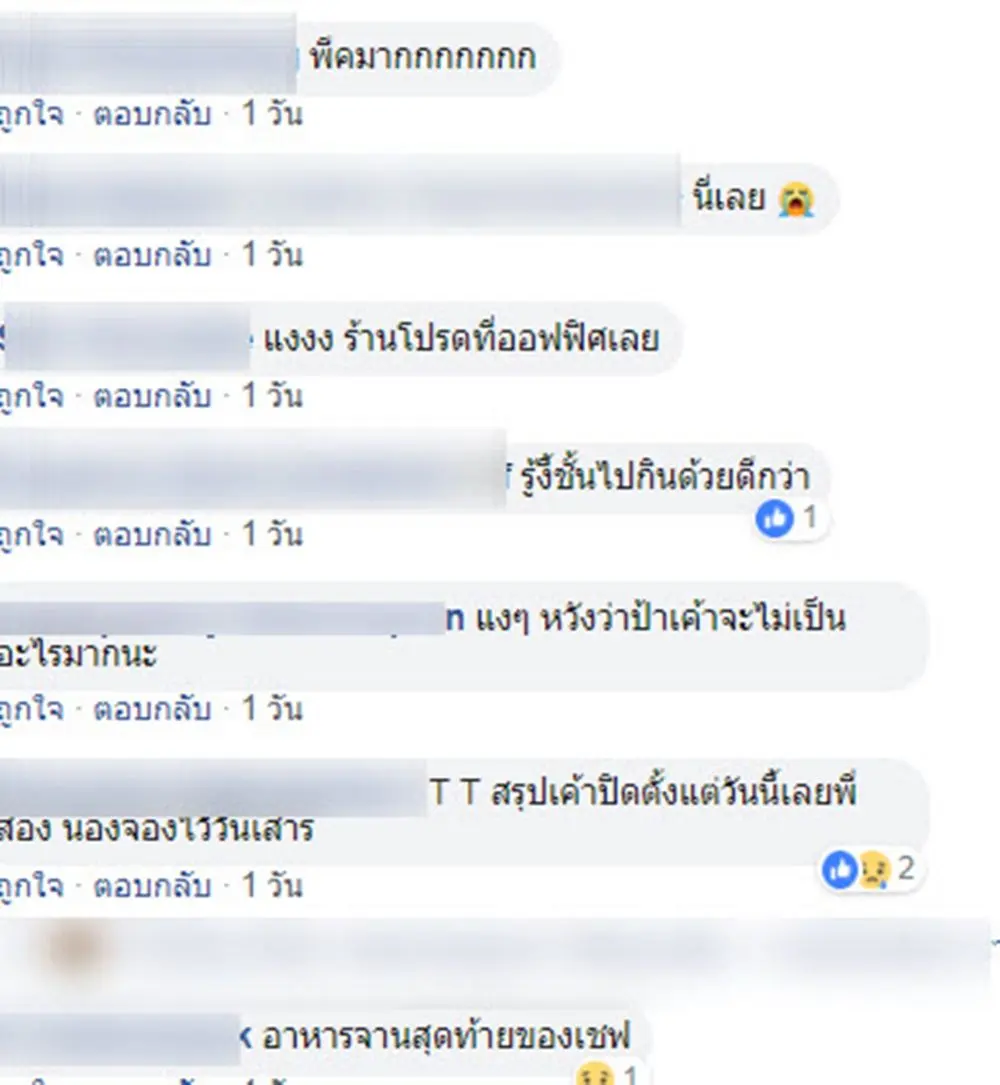
Task: Open timestamp '1 วัน' under 'พีคมากกกกกกก'
Action: (272, 114)
